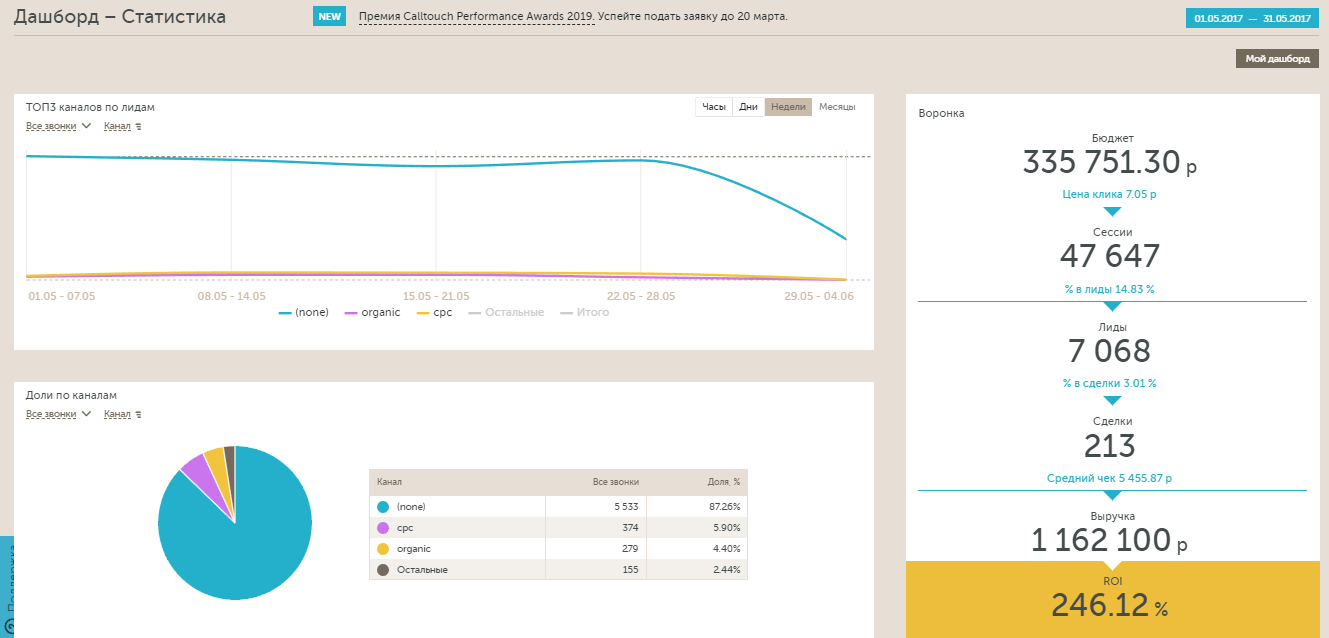Open the Calltouch Performance Awards 2019 link
The width and height of the screenshot is (1329, 638).
click(x=476, y=17)
